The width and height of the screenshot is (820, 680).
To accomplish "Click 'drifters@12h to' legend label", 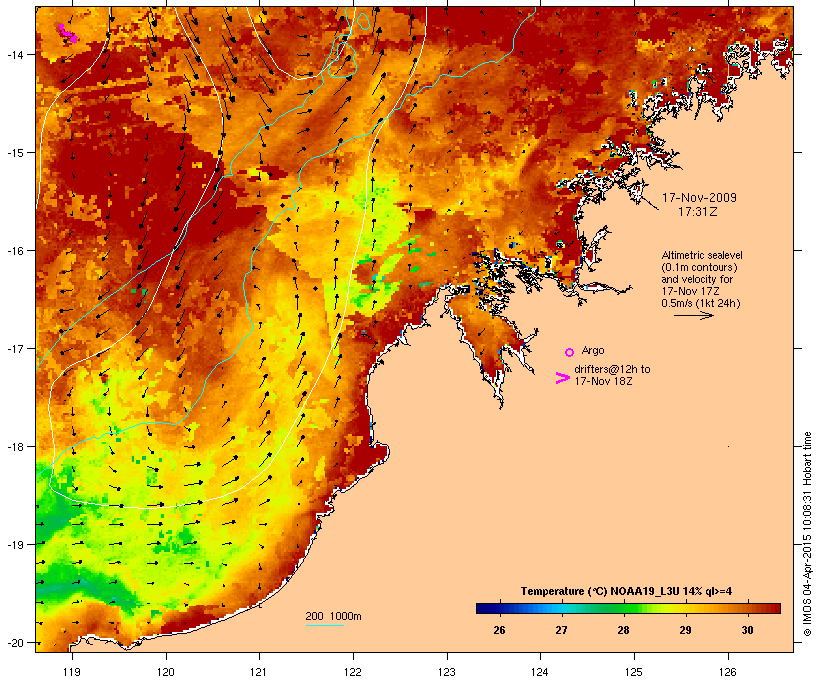I will 612,369.
